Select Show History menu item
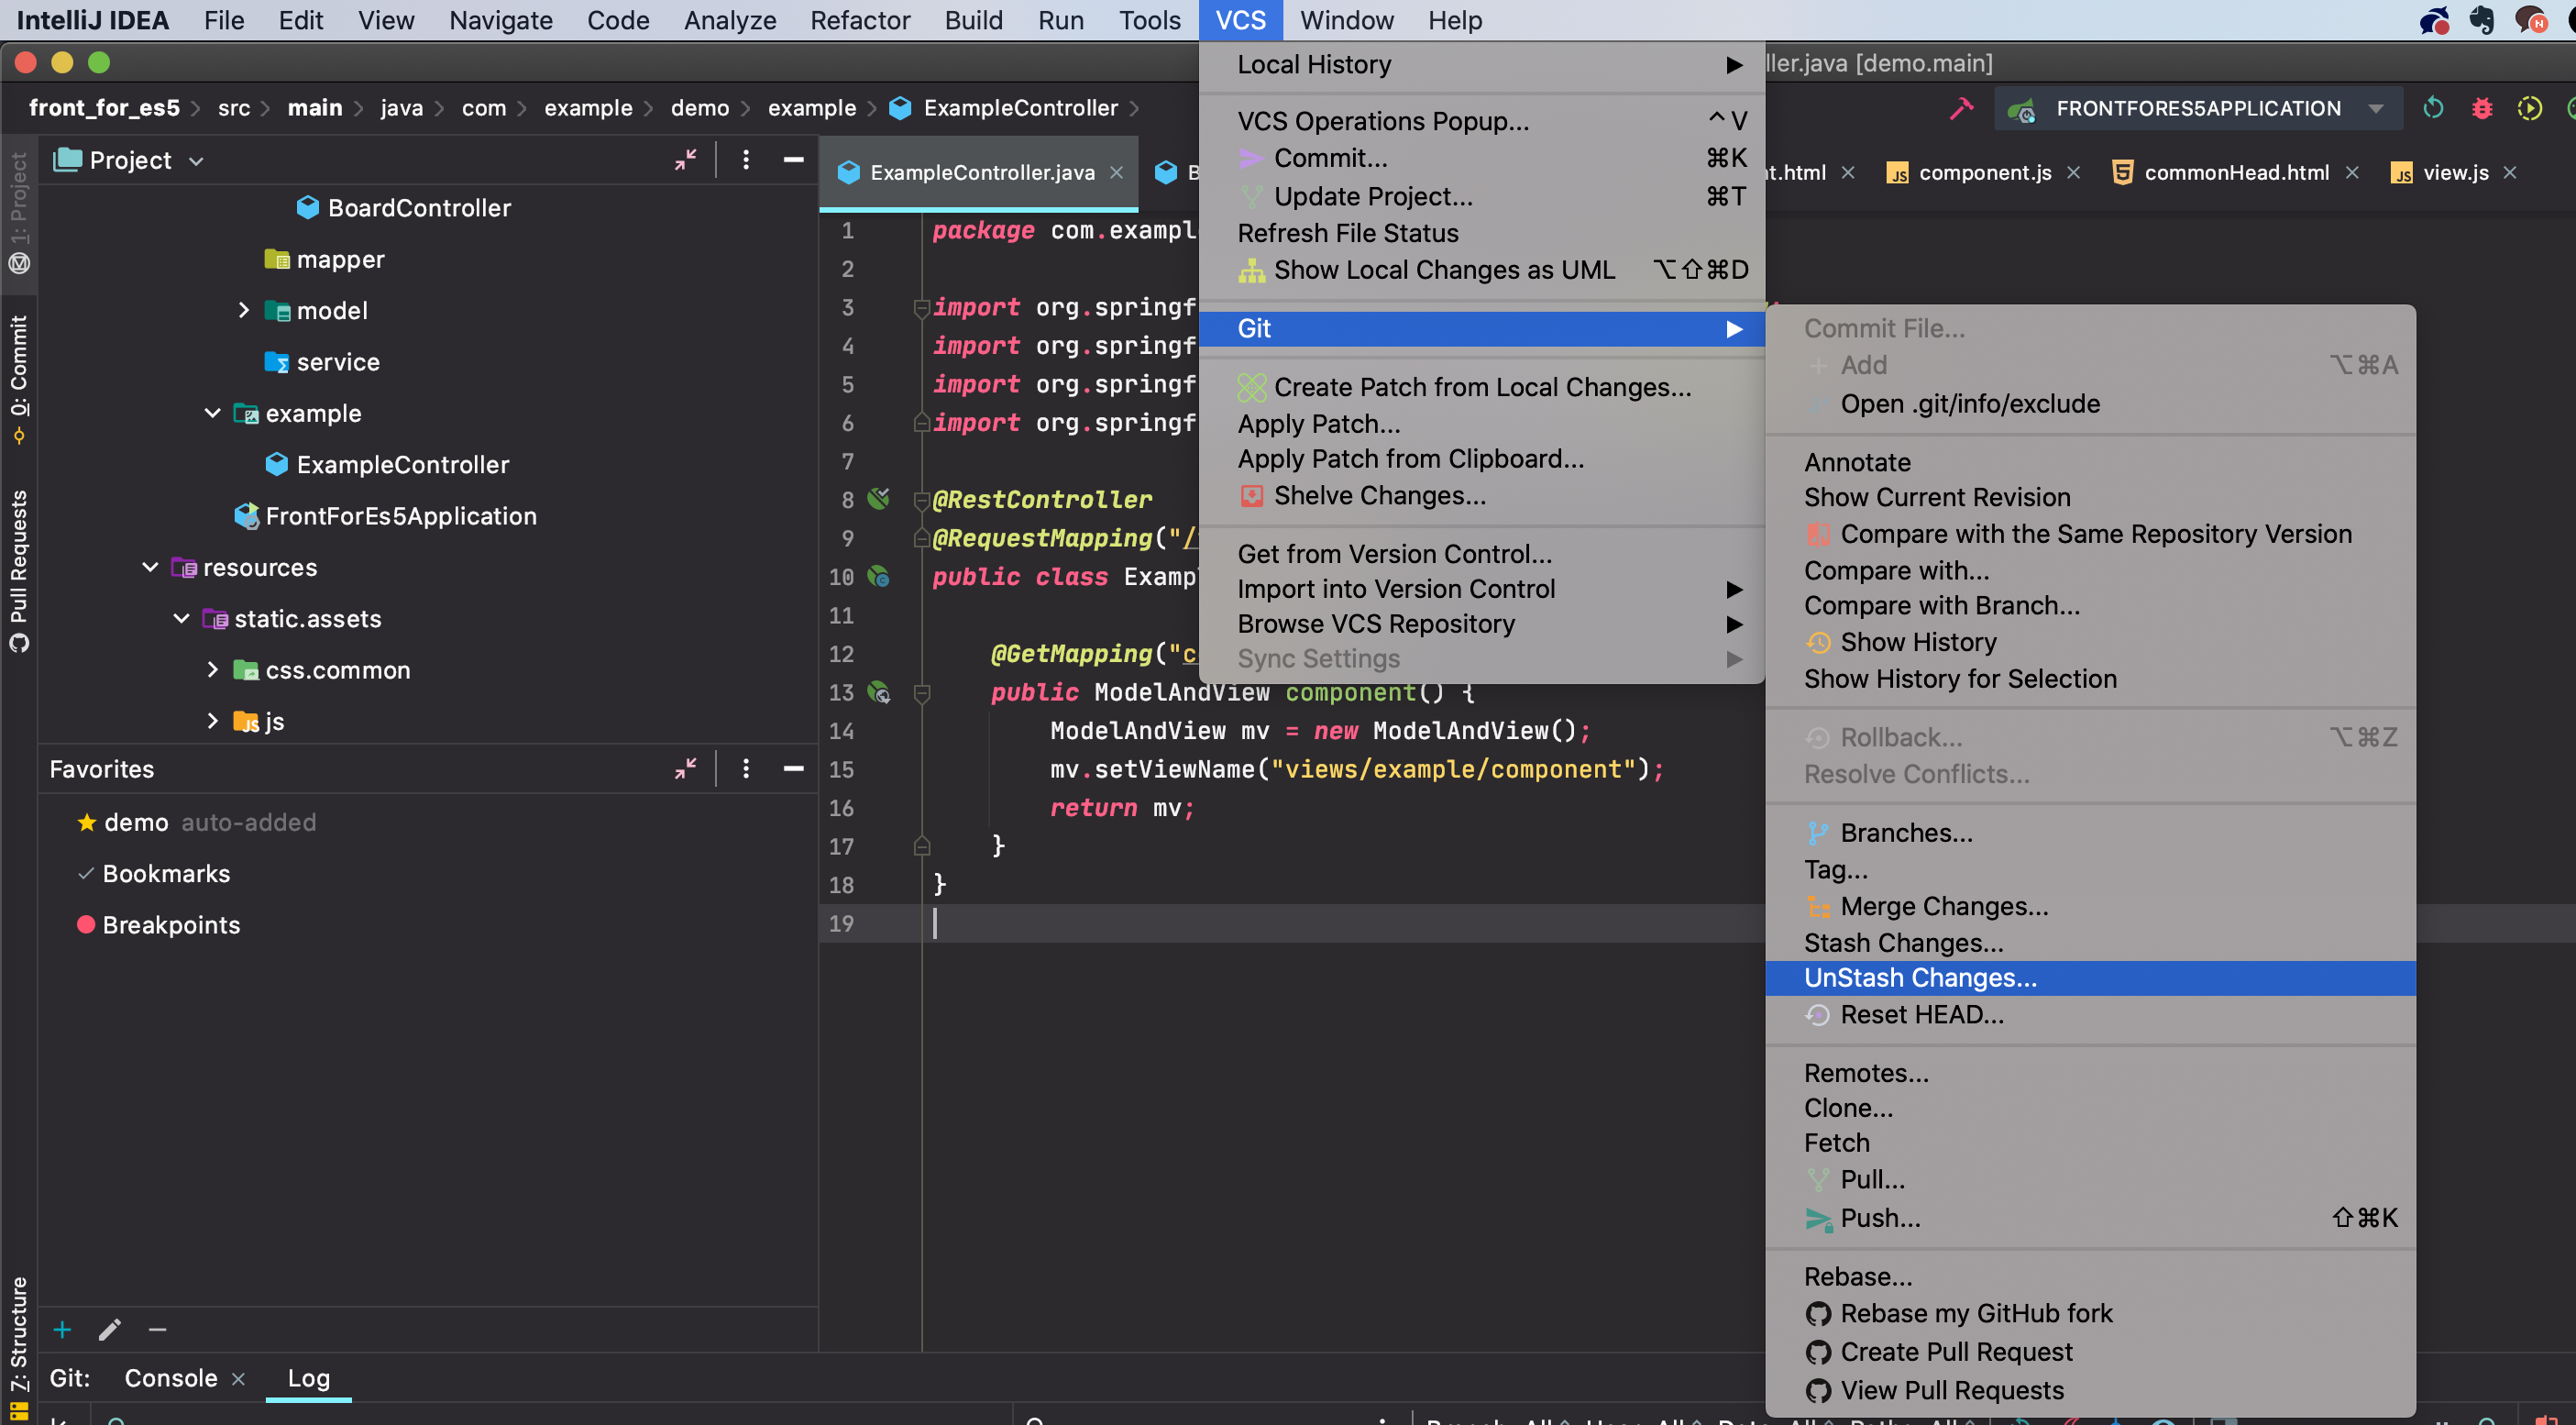The image size is (2576, 1425). [2090, 641]
